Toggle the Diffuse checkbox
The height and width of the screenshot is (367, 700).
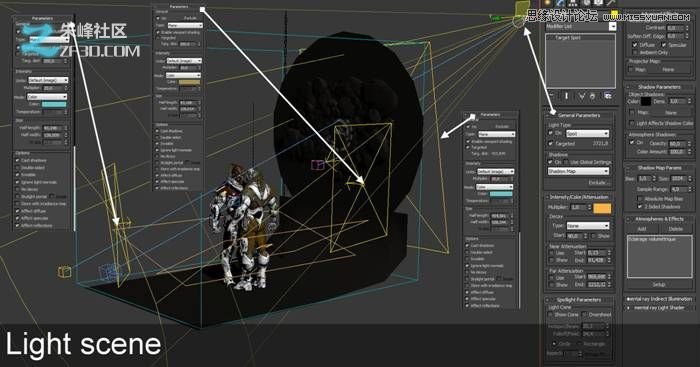pyautogui.click(x=635, y=45)
